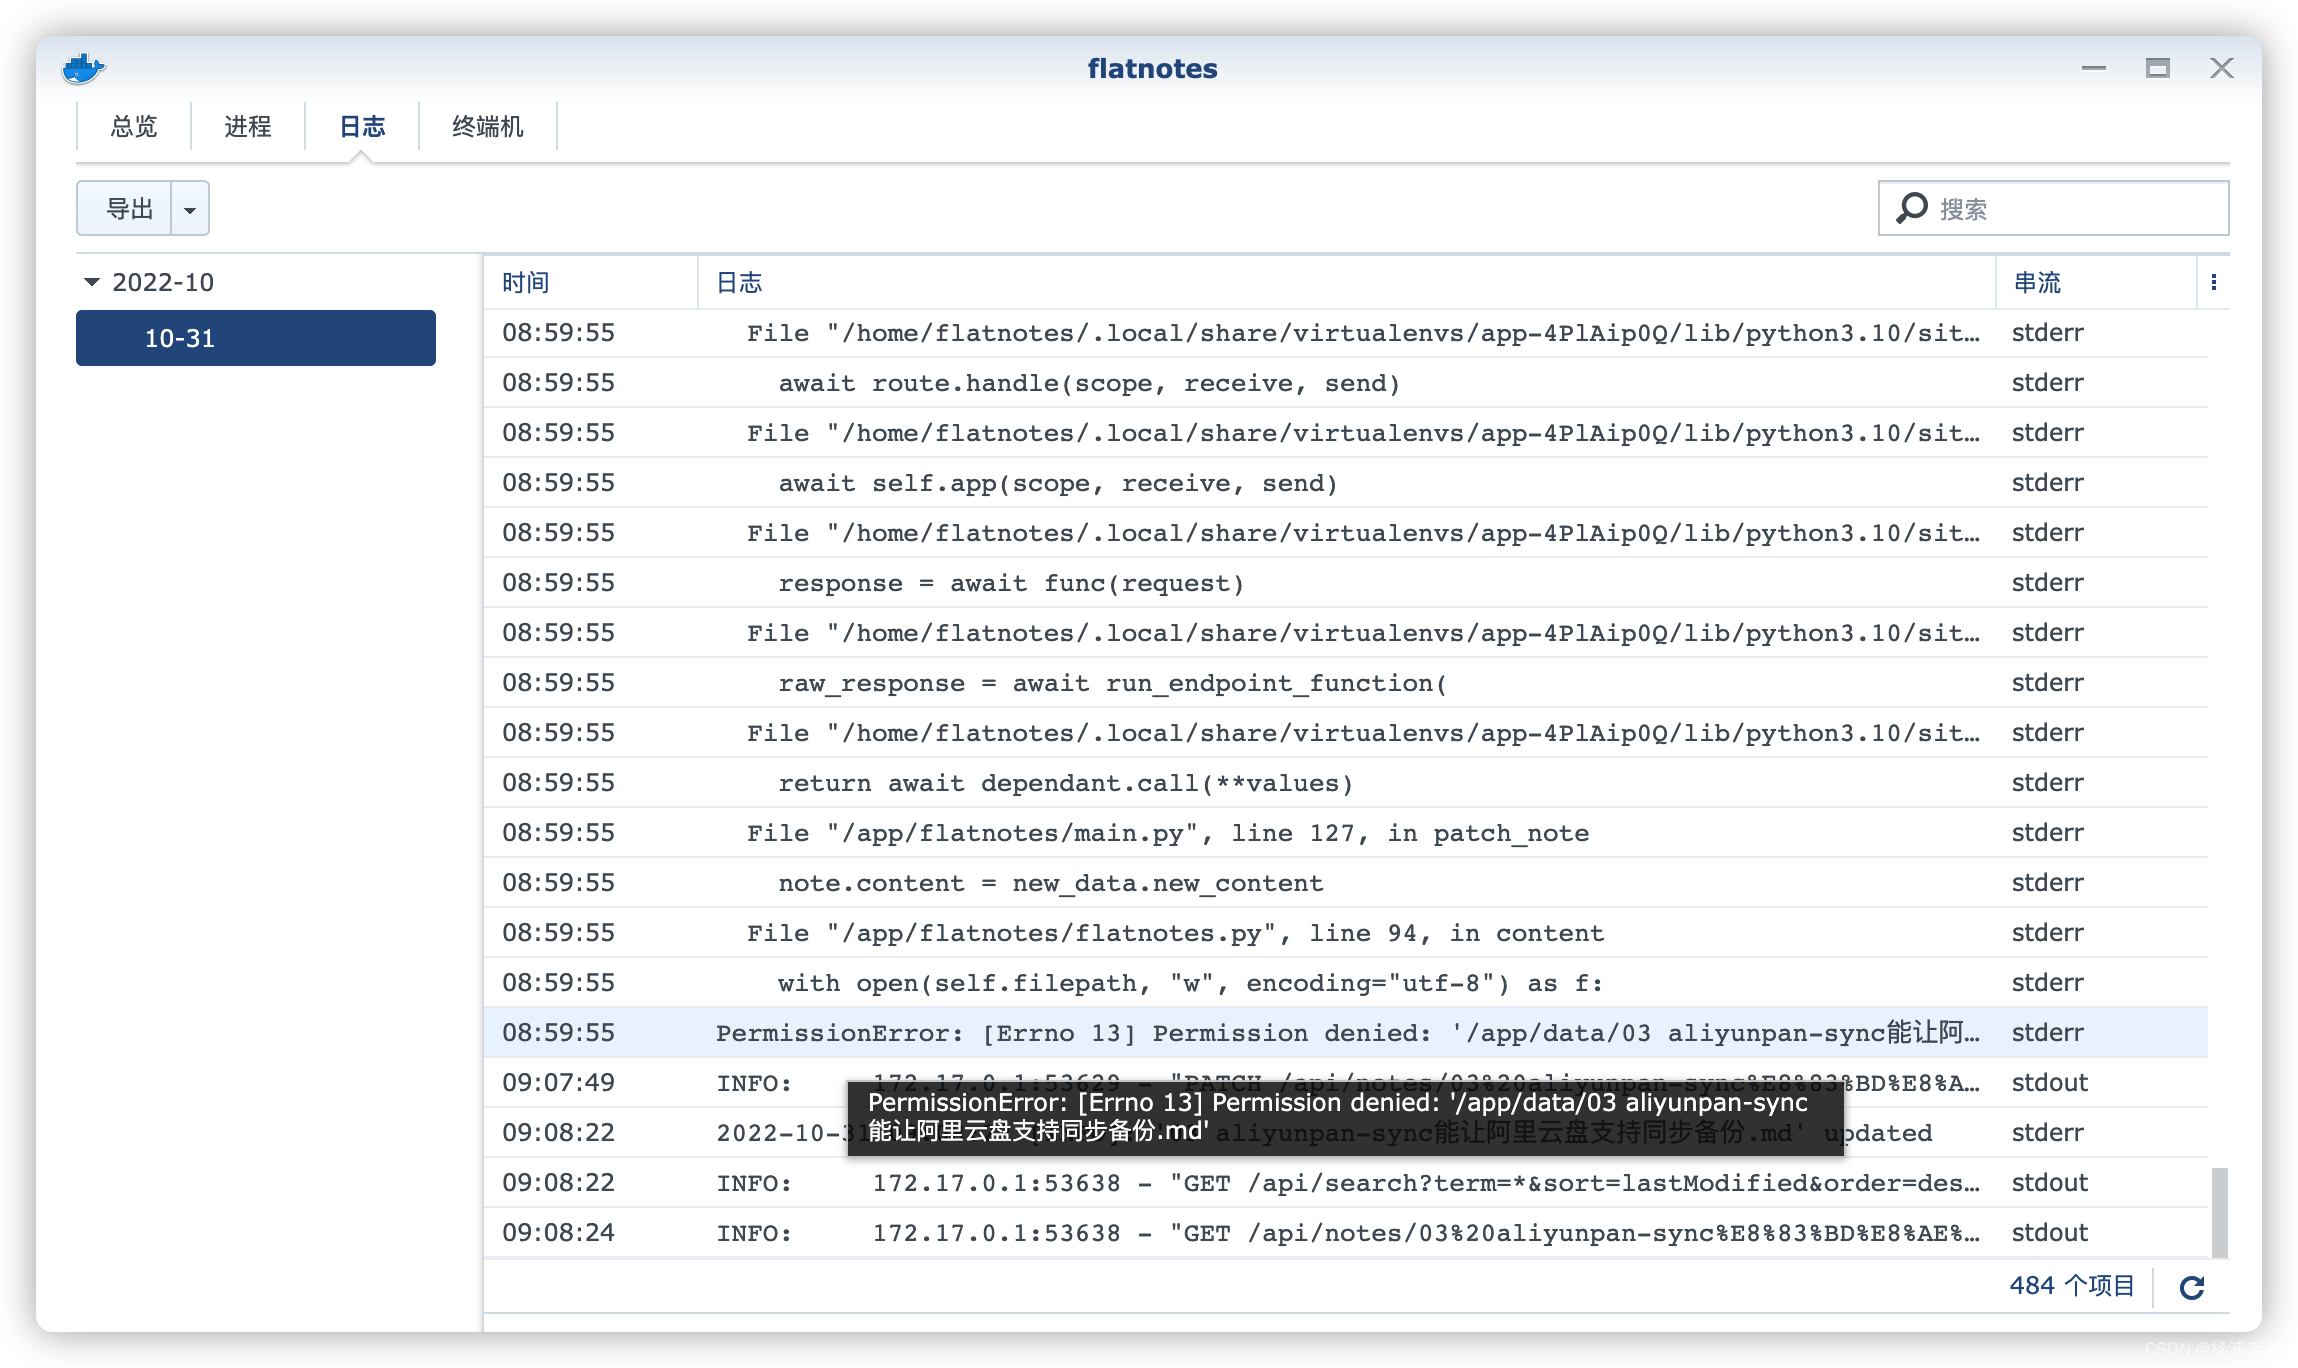Maximize the flatnotes window

click(x=2158, y=68)
